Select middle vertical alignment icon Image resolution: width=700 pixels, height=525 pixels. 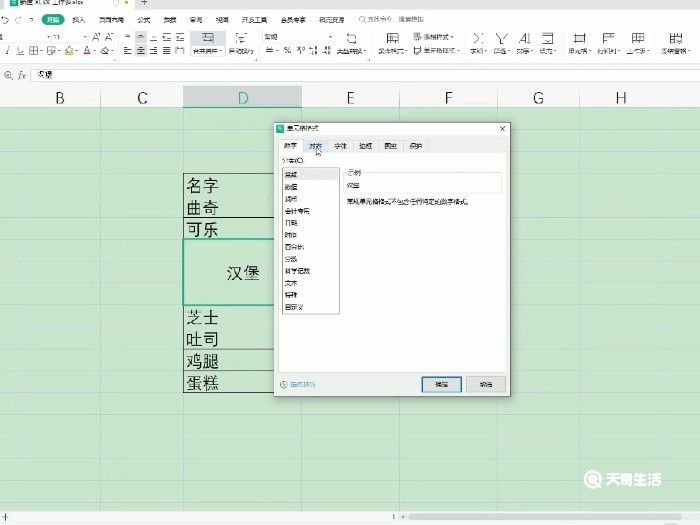click(141, 37)
